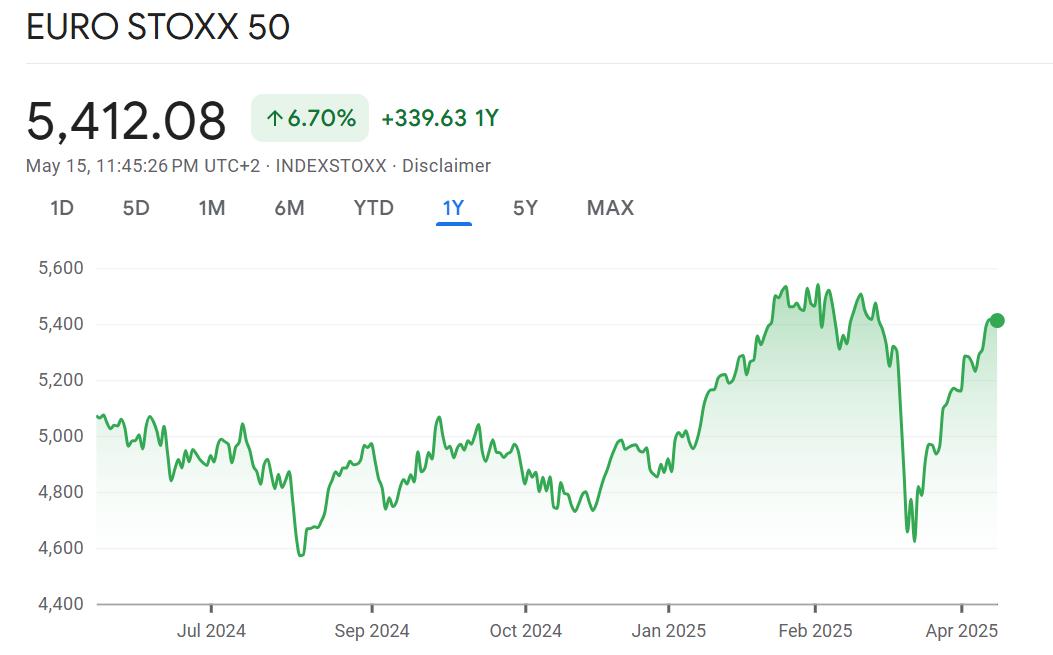Click the 5,412.08 index value
The width and height of the screenshot is (1053, 655).
127,121
